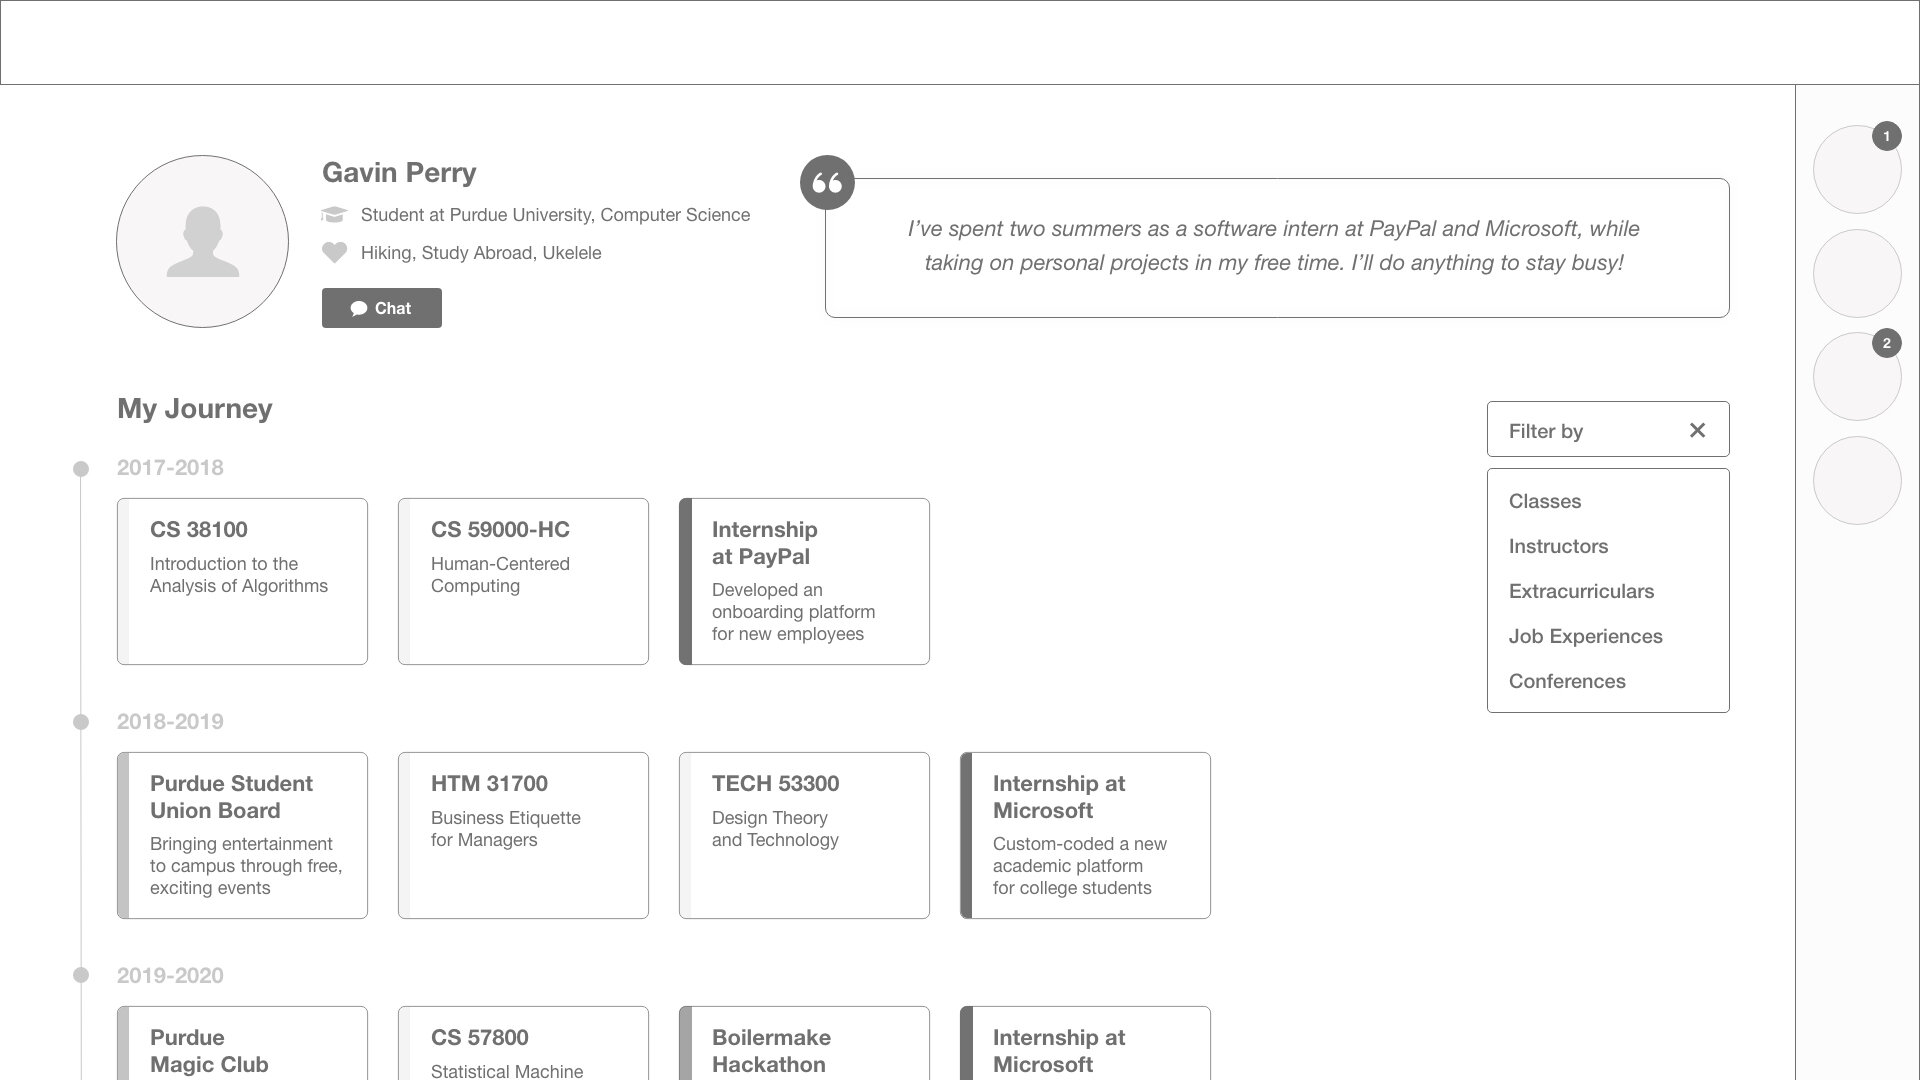Open the fourth sidebar contact circle
Viewport: 1920px width, 1080px height.
coord(1857,480)
